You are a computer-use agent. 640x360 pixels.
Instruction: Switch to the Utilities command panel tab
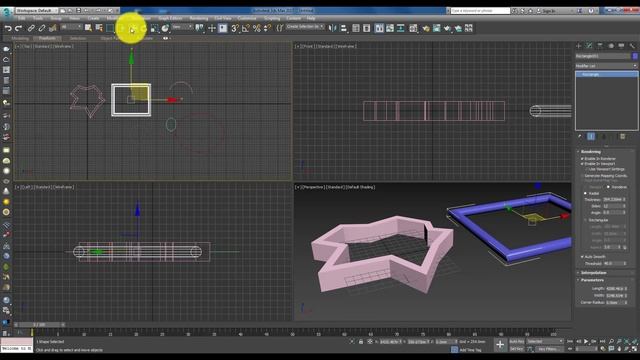(632, 46)
